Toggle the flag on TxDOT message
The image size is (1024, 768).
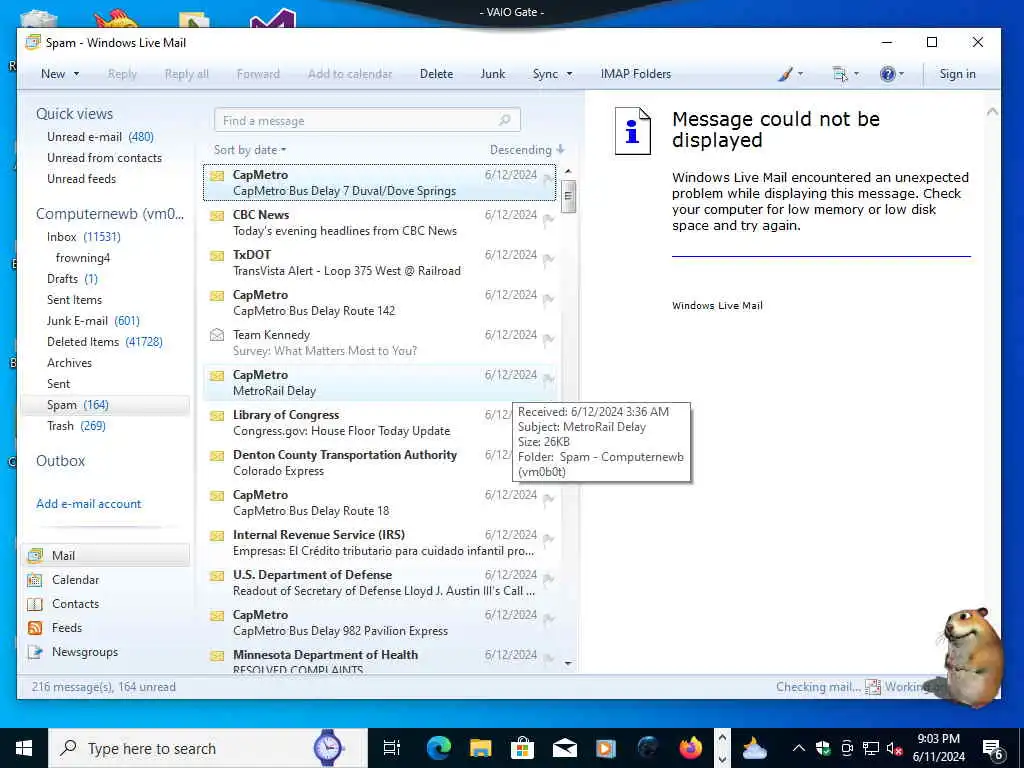[x=549, y=259]
